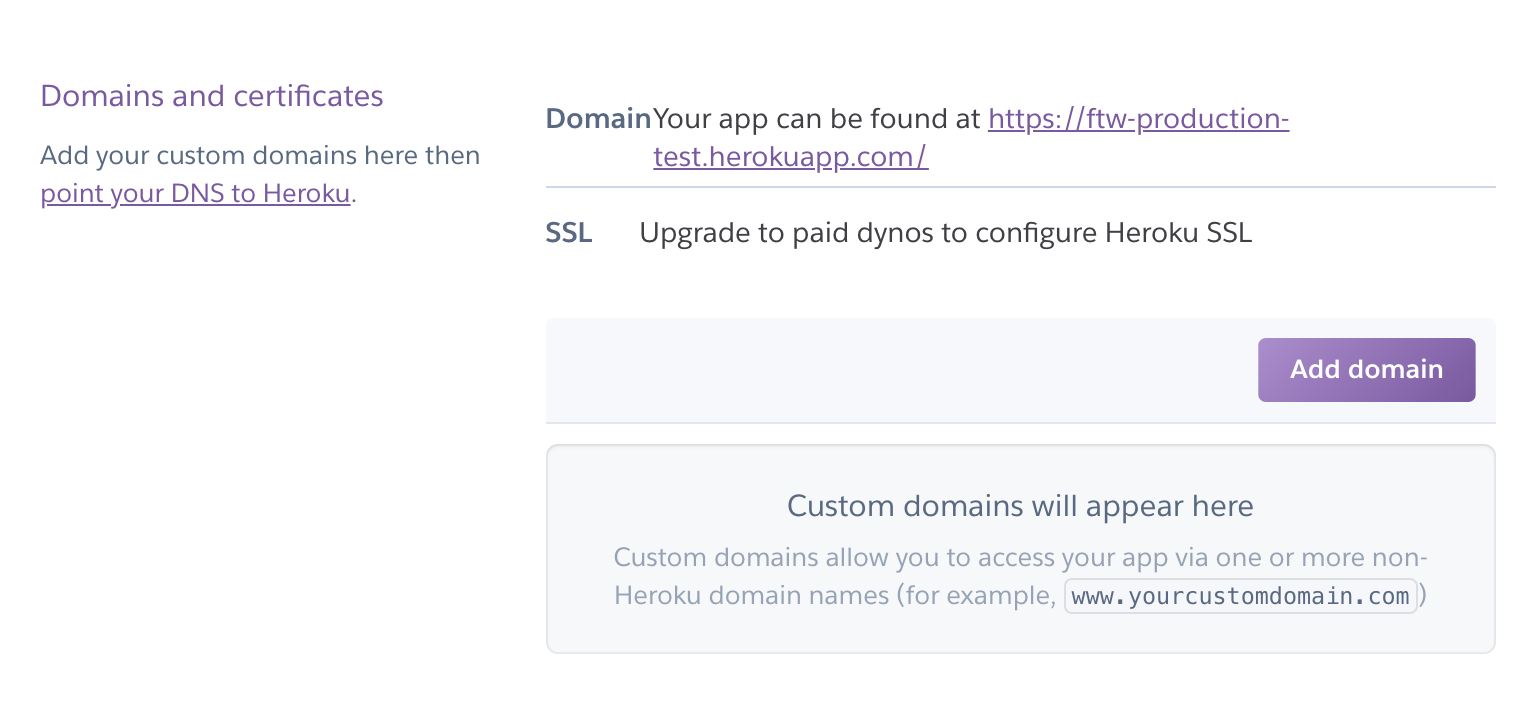Click the purple Add domain control
Image resolution: width=1536 pixels, height=715 pixels.
click(x=1366, y=369)
